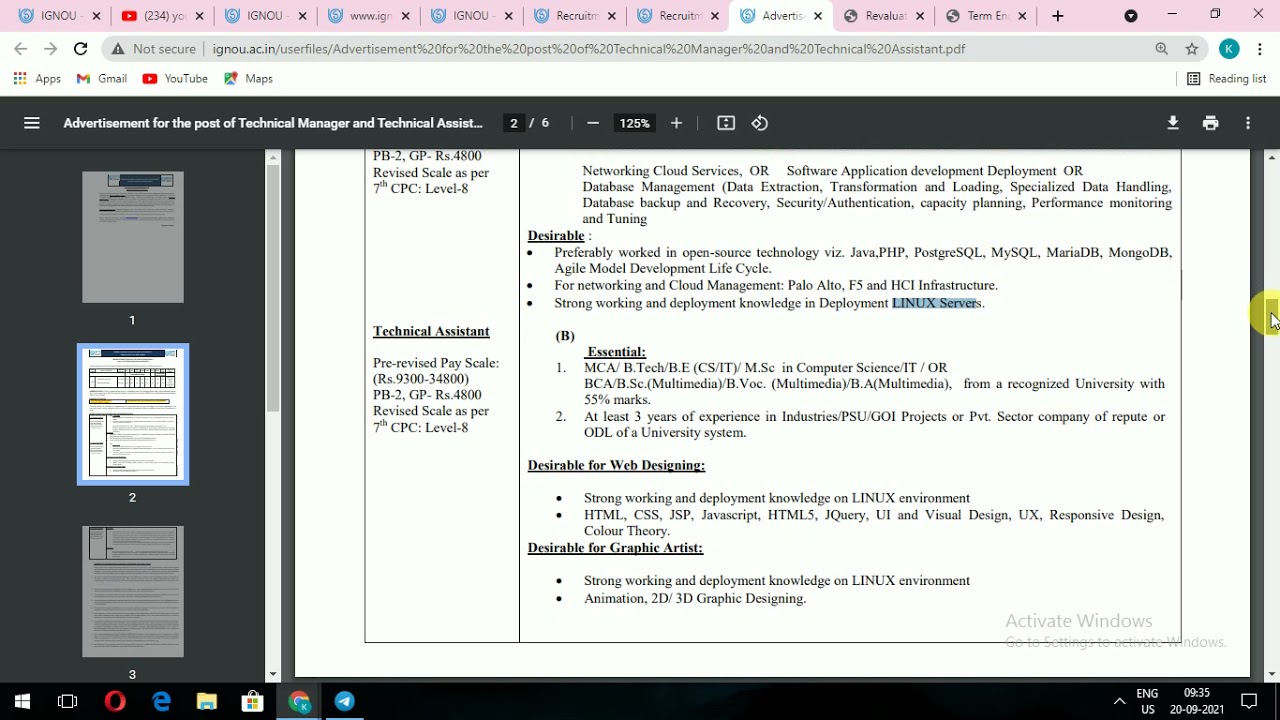Click the document scrollbar up arrow

click(1272, 157)
